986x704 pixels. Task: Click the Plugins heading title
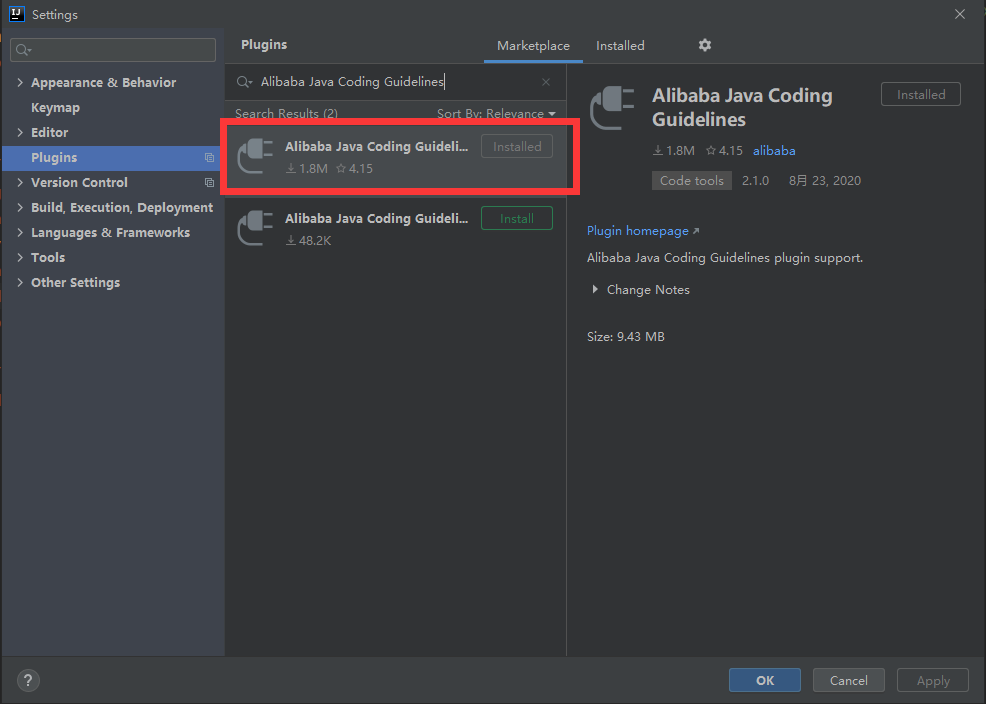(x=264, y=45)
